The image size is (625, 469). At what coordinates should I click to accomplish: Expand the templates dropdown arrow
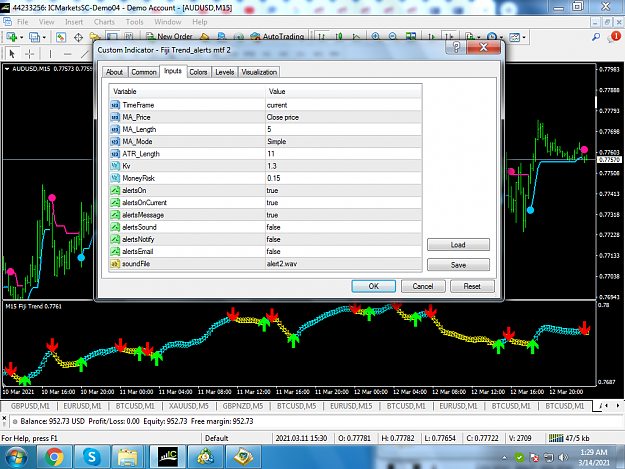point(524,37)
